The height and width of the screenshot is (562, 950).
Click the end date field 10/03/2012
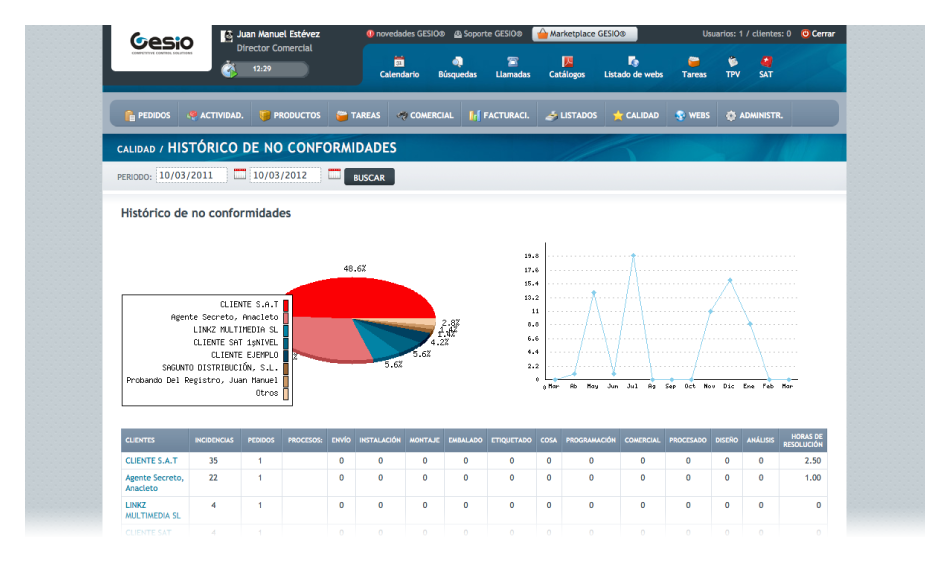(285, 175)
